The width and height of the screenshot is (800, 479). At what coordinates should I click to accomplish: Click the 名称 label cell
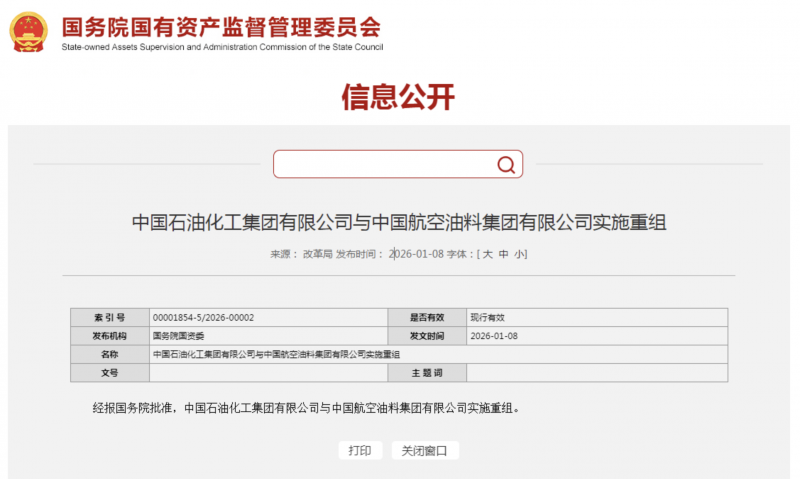[x=110, y=354]
